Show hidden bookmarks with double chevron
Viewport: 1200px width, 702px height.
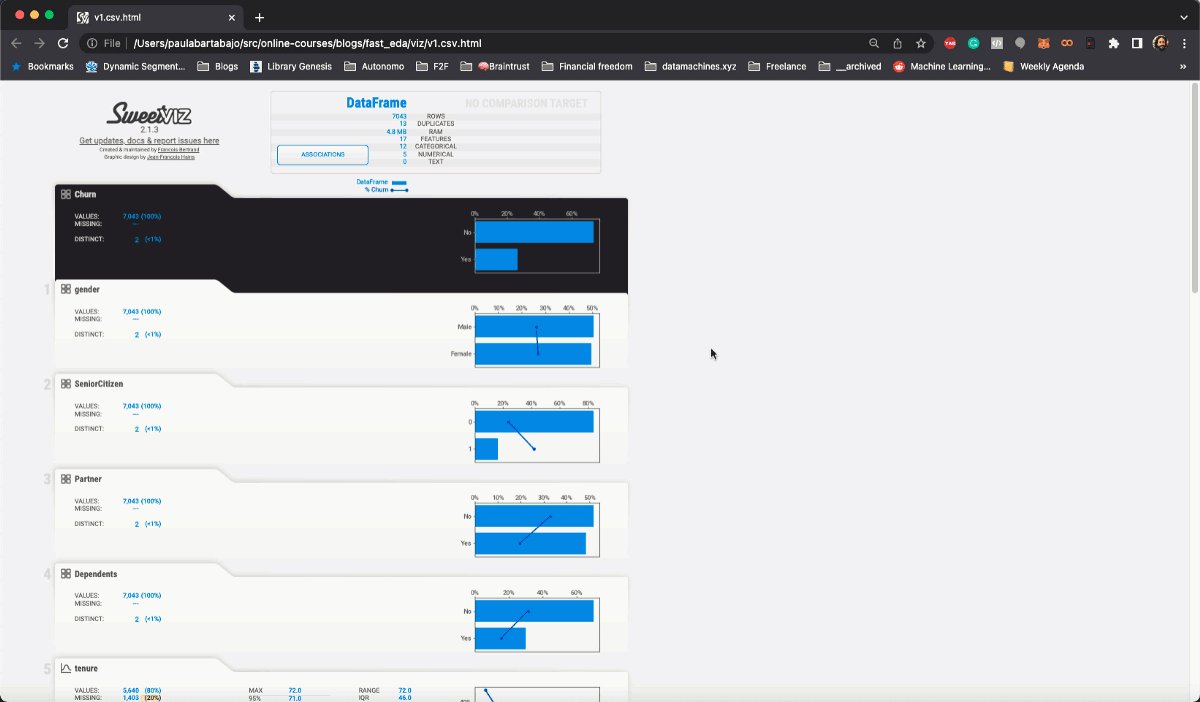point(1184,67)
